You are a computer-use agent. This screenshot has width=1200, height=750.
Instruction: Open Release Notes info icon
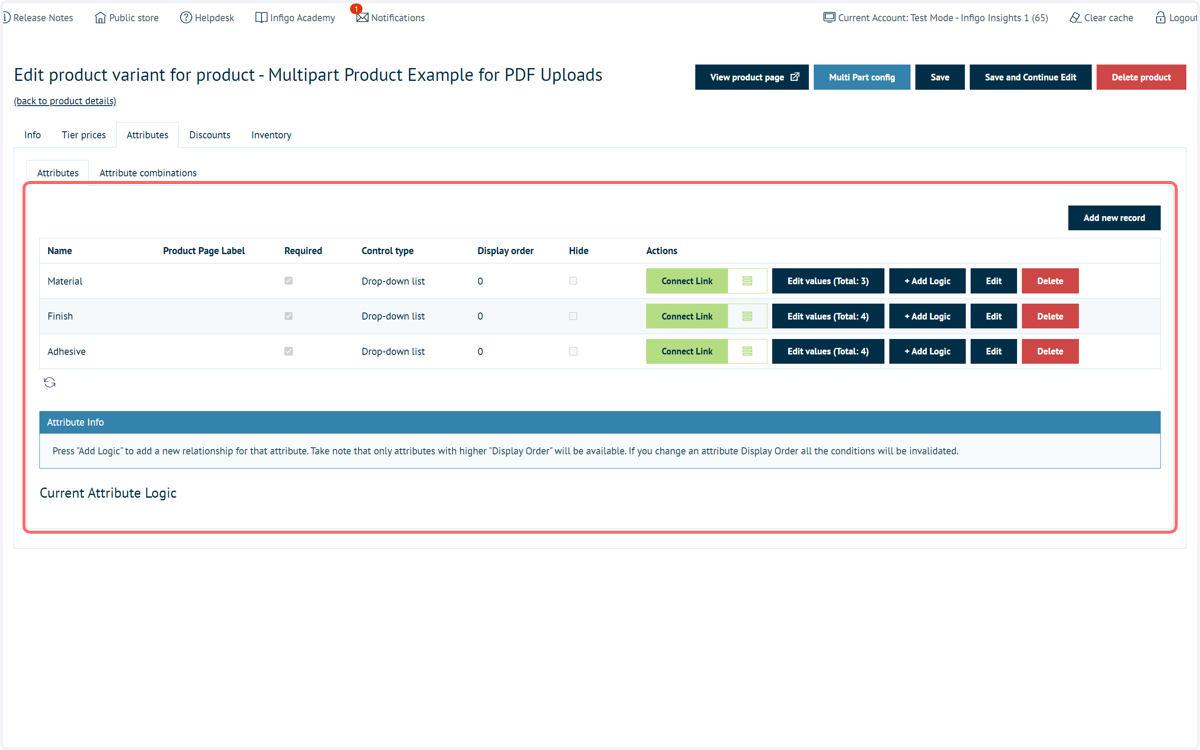point(5,18)
